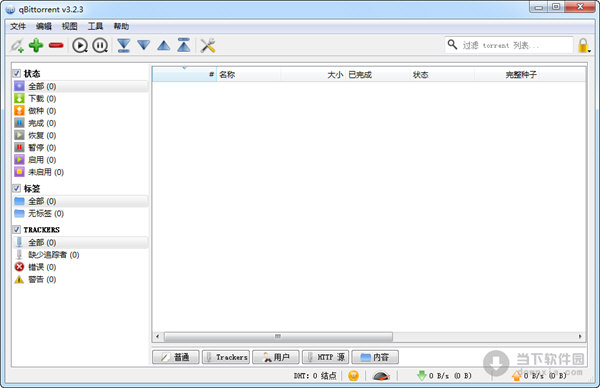Move torrent to bottom of queue icon

coord(124,46)
